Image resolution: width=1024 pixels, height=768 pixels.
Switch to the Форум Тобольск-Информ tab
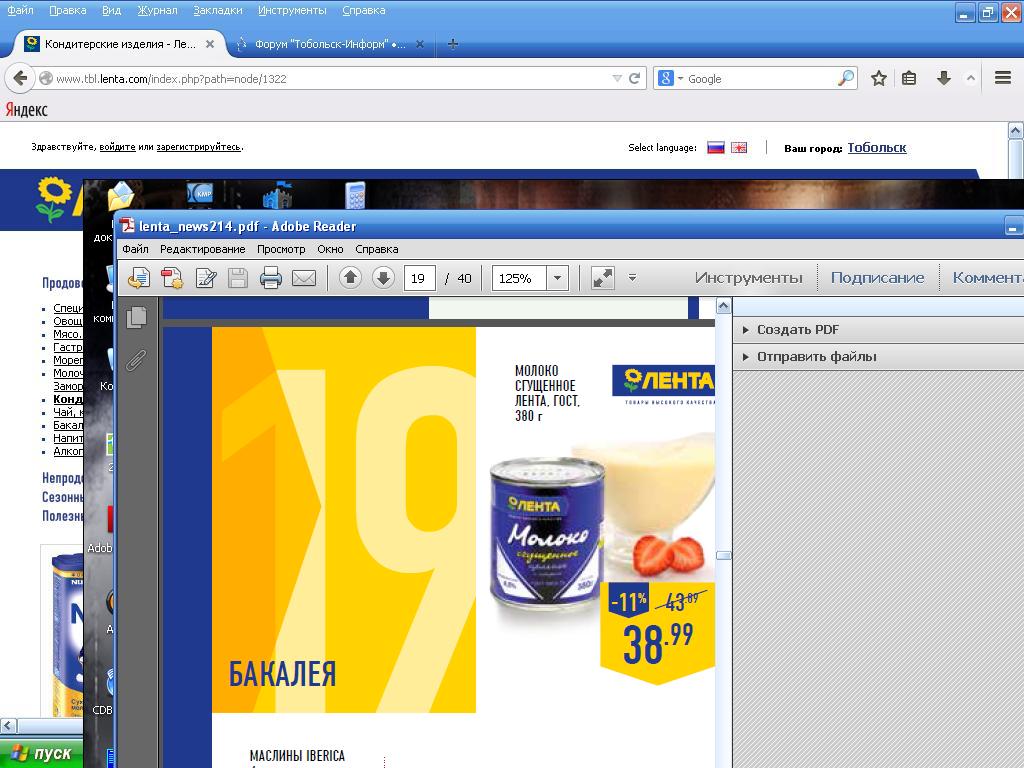(330, 44)
